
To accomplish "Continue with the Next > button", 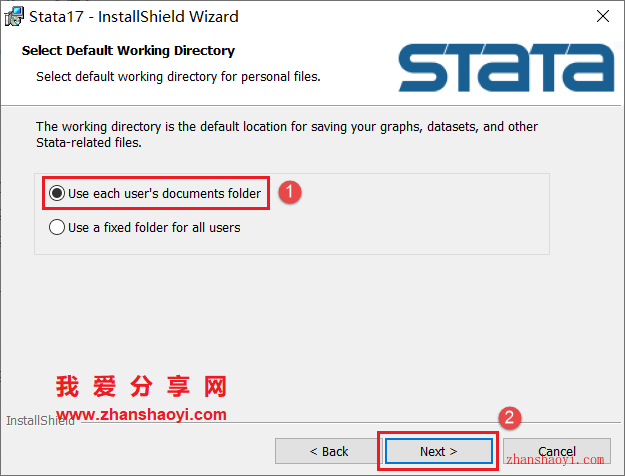I will click(x=438, y=451).
